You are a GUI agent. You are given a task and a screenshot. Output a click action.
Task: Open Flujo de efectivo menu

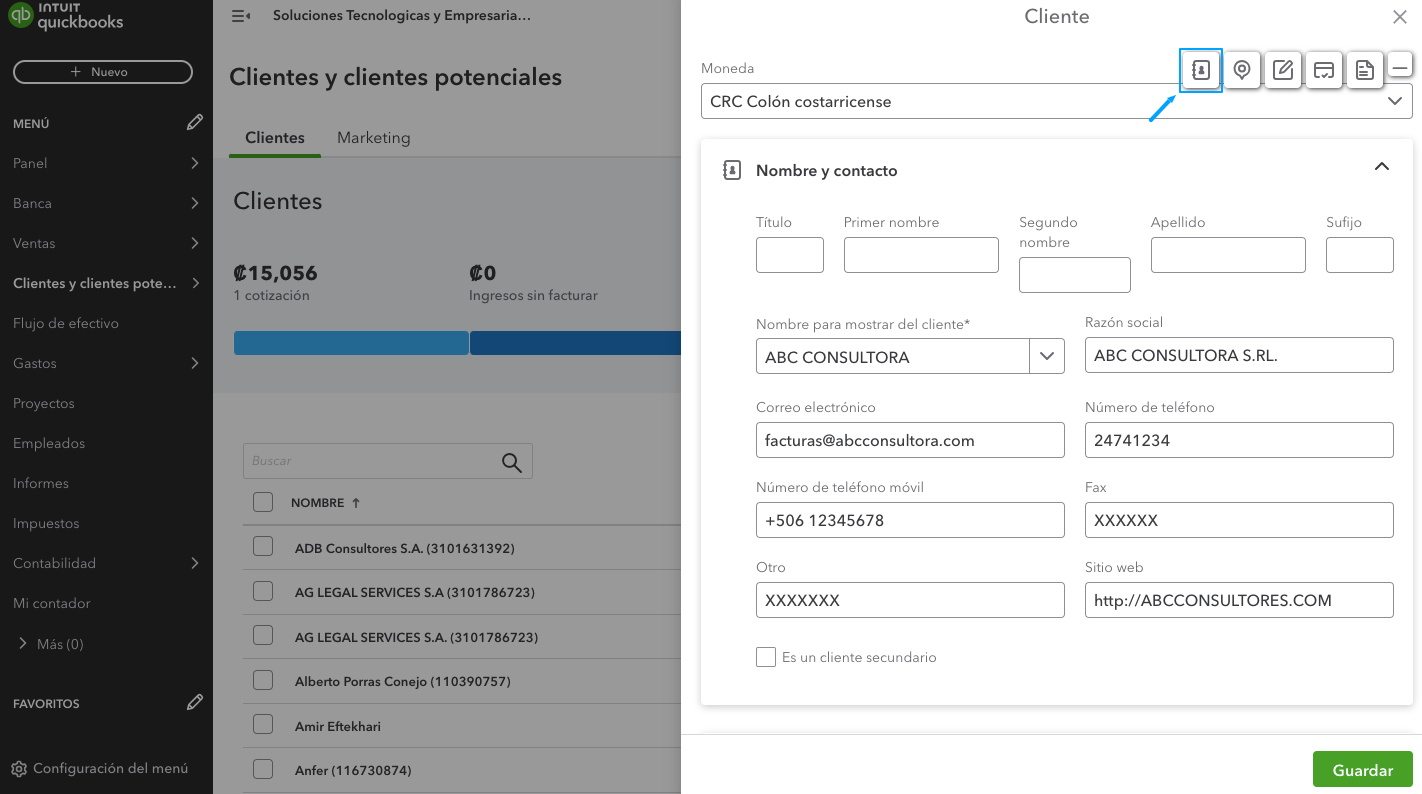pyautogui.click(x=66, y=323)
